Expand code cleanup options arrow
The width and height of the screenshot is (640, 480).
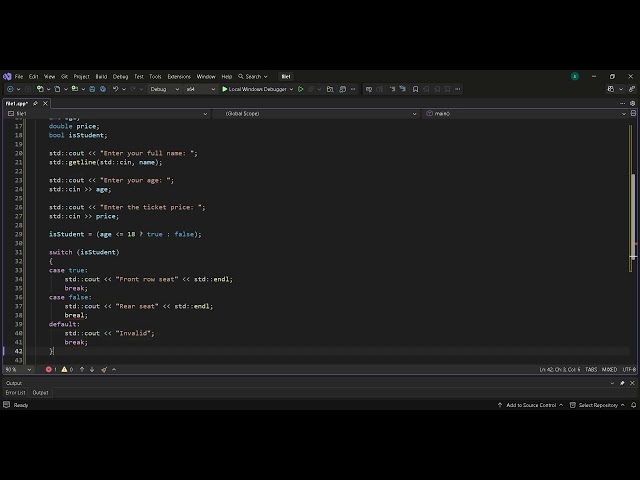(x=114, y=369)
